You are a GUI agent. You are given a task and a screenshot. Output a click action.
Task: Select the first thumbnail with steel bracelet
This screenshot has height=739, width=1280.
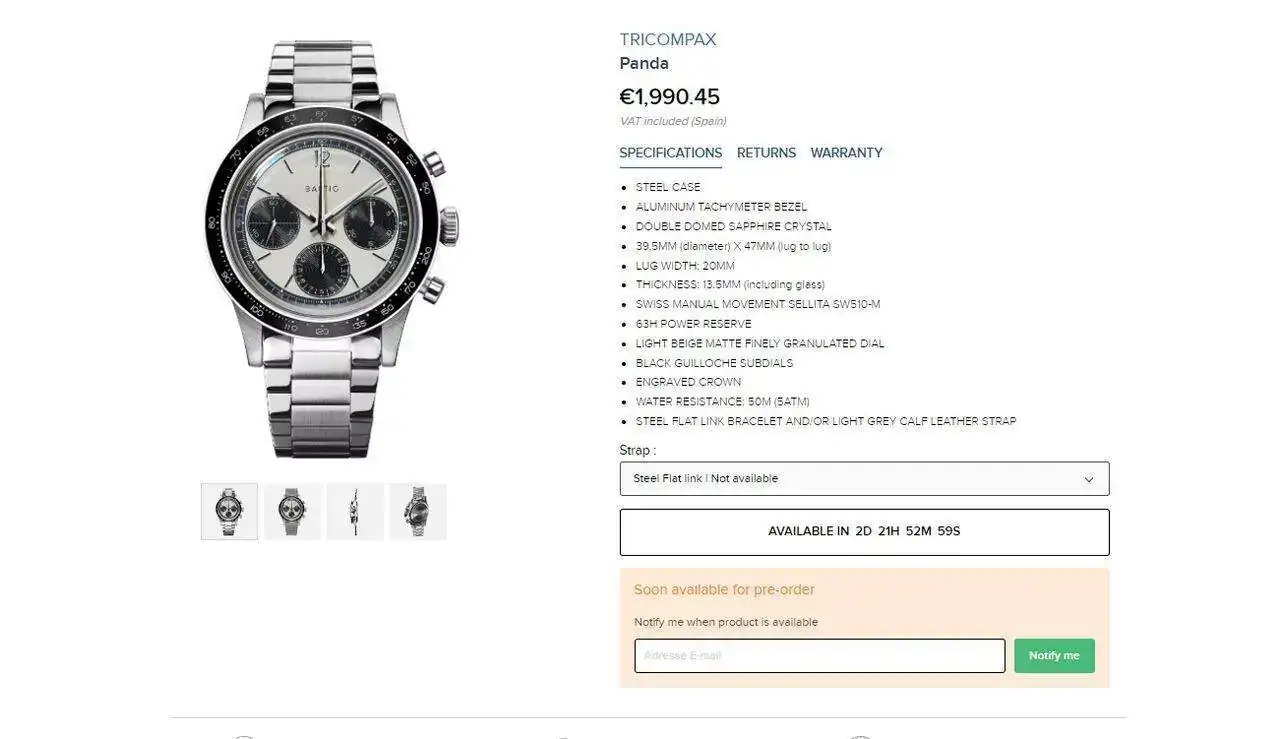pos(229,512)
